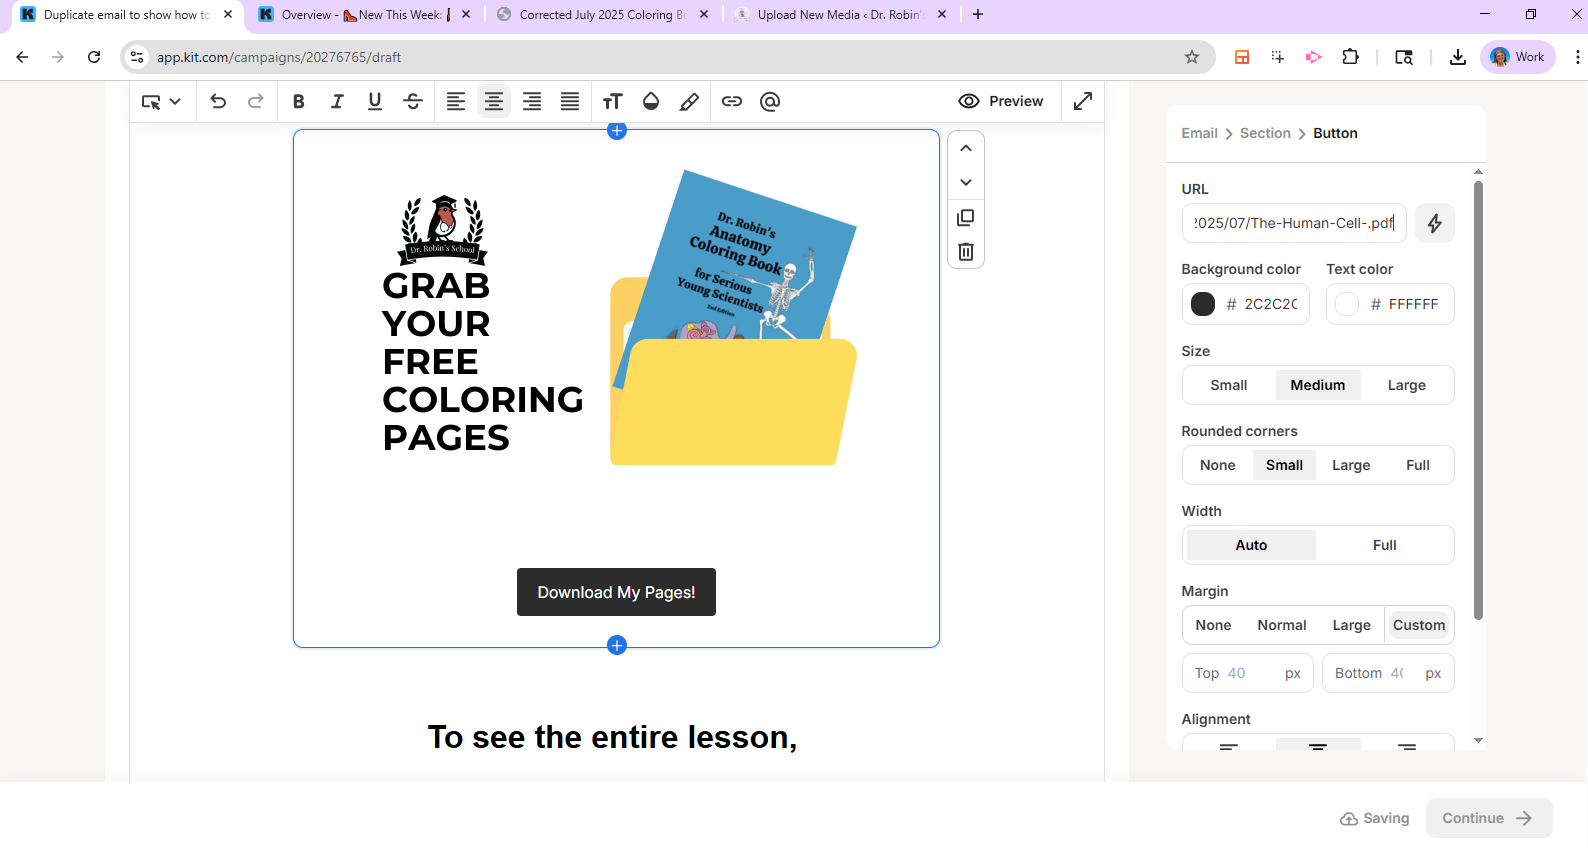Screen dimensions: 1588x848
Task: Click the Download My Pages! button
Action: (616, 592)
